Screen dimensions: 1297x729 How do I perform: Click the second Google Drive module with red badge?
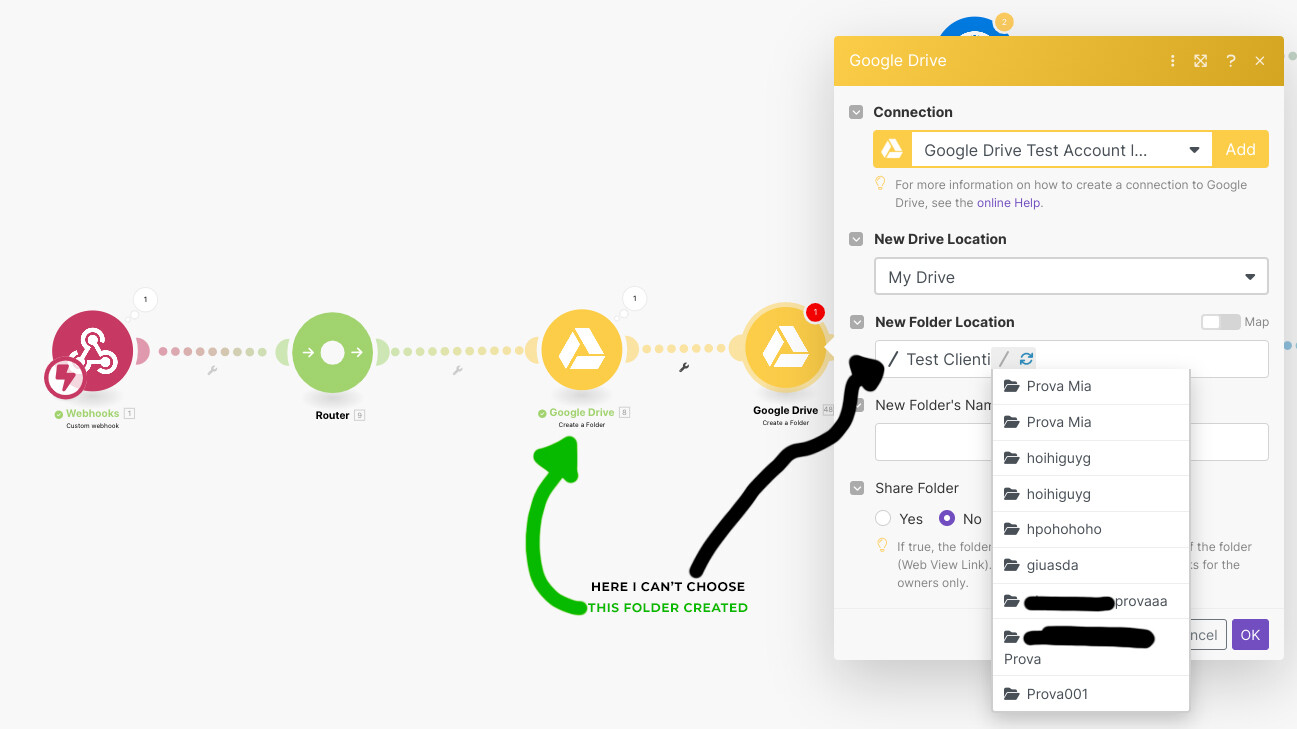coord(785,347)
